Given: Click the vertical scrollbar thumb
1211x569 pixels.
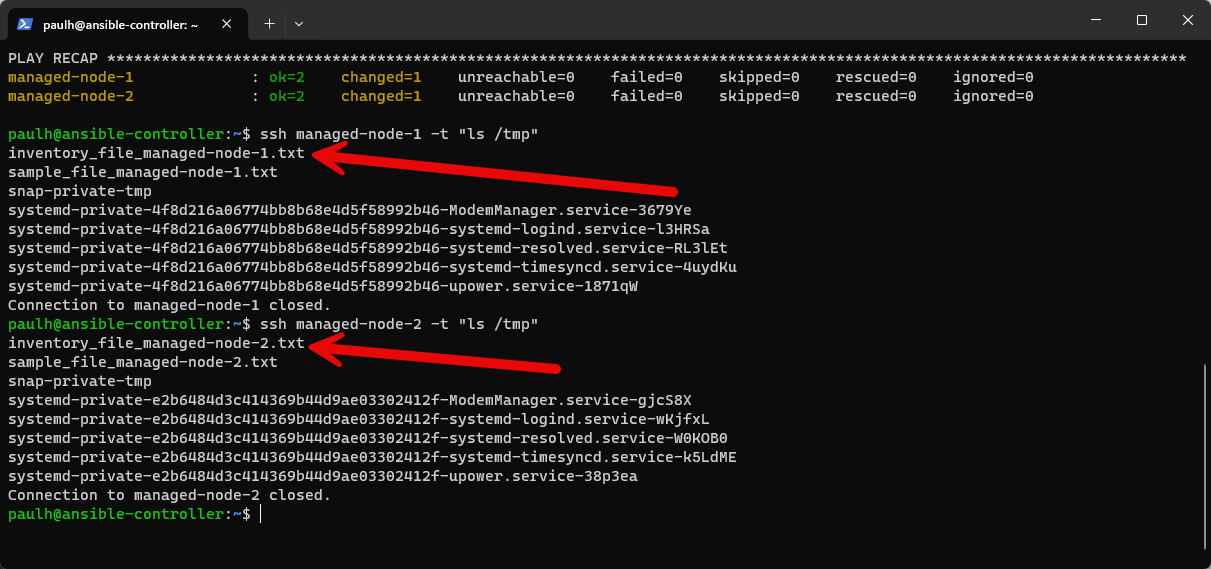Looking at the screenshot, I should 1205,457.
